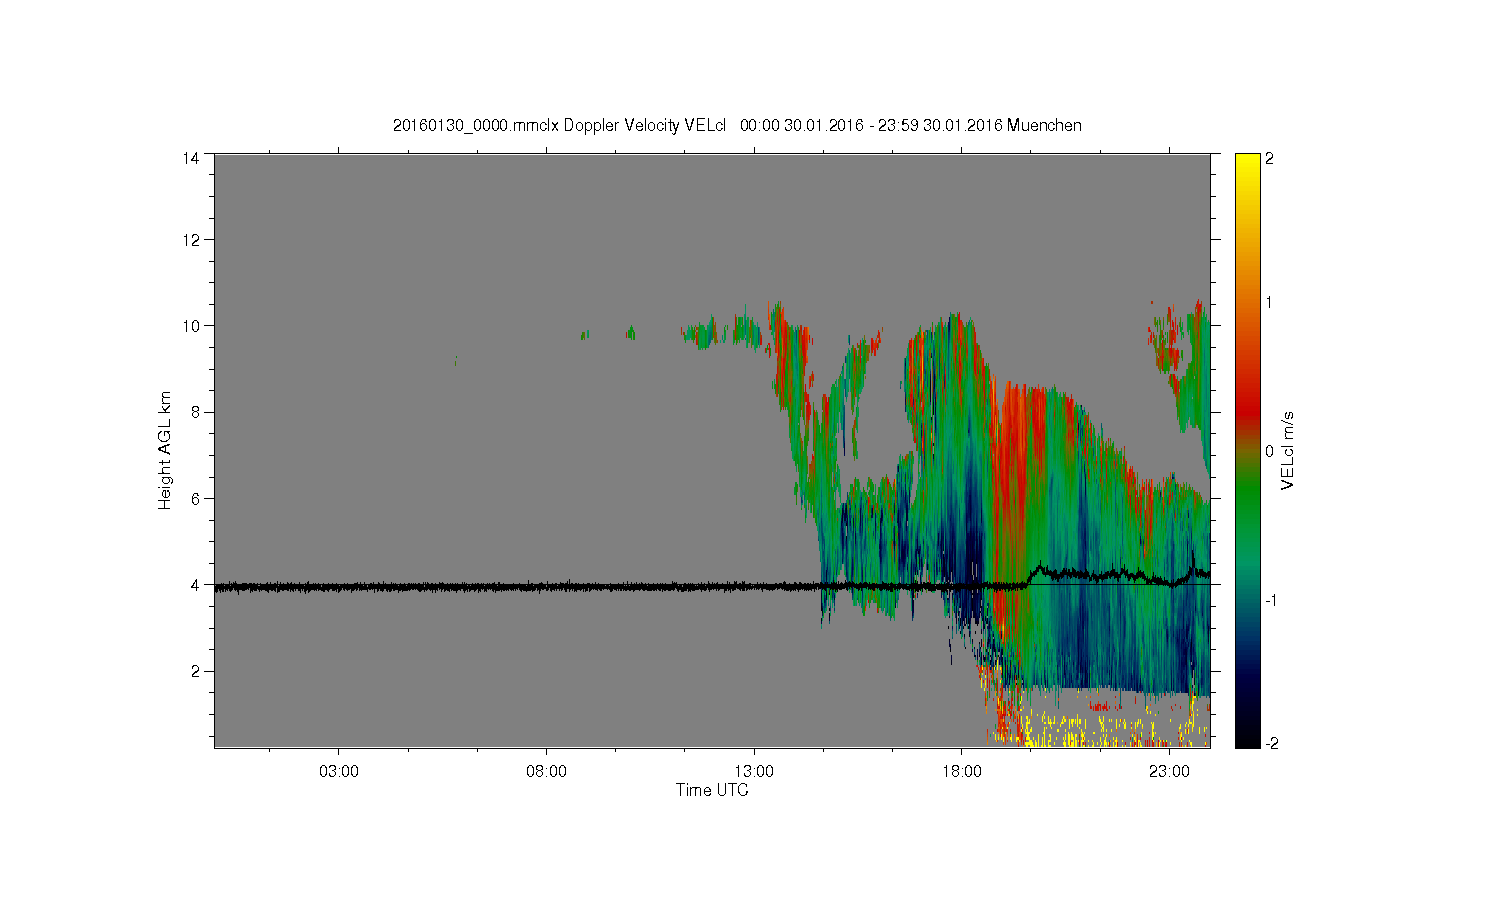Click the 'VELcl m/s' colorbar label
Screen dimensions: 1500x900
[1288, 450]
